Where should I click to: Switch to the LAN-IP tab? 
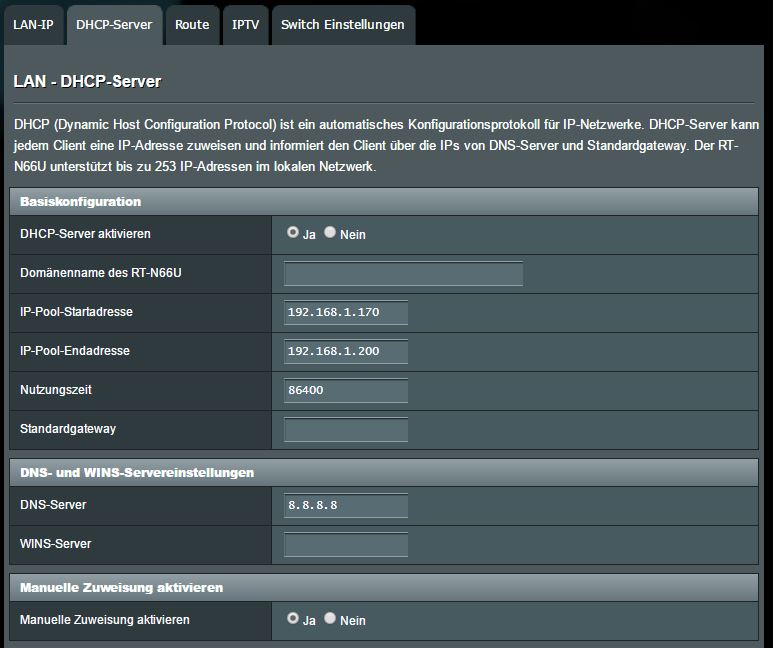pyautogui.click(x=33, y=24)
